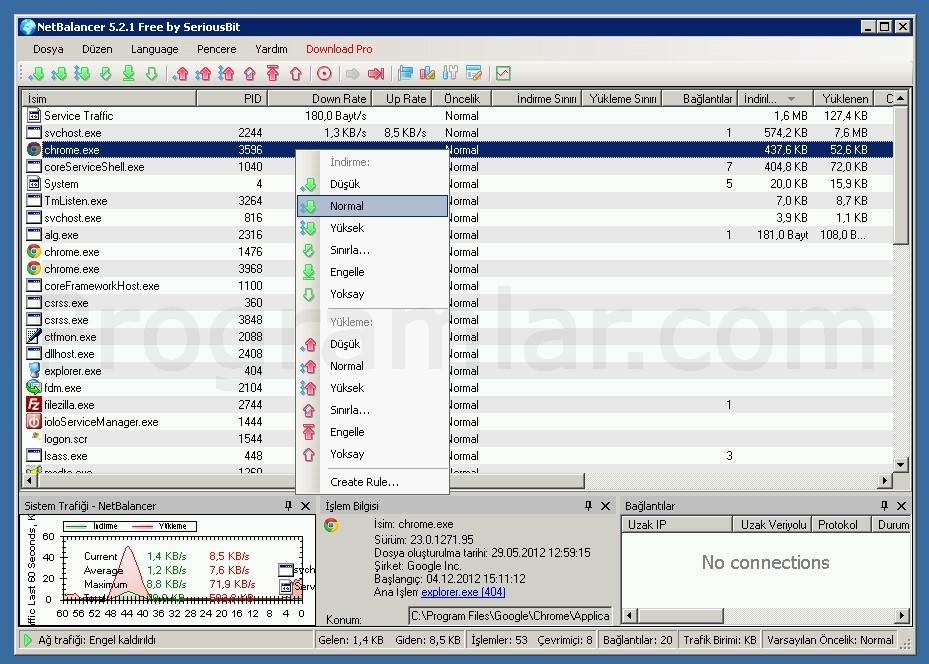929x664 pixels.
Task: Click the green ignore download toolbar icon
Action: click(x=152, y=73)
